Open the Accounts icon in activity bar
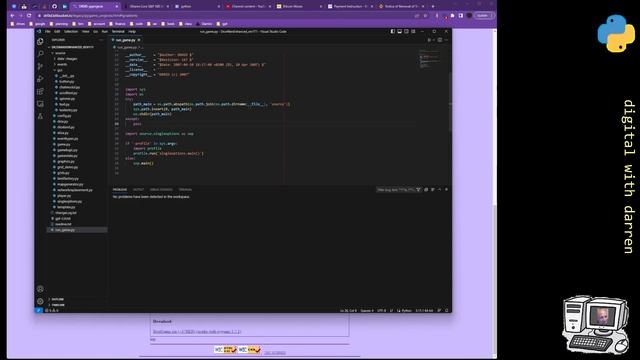This screenshot has height=360, width=640. 40,289
